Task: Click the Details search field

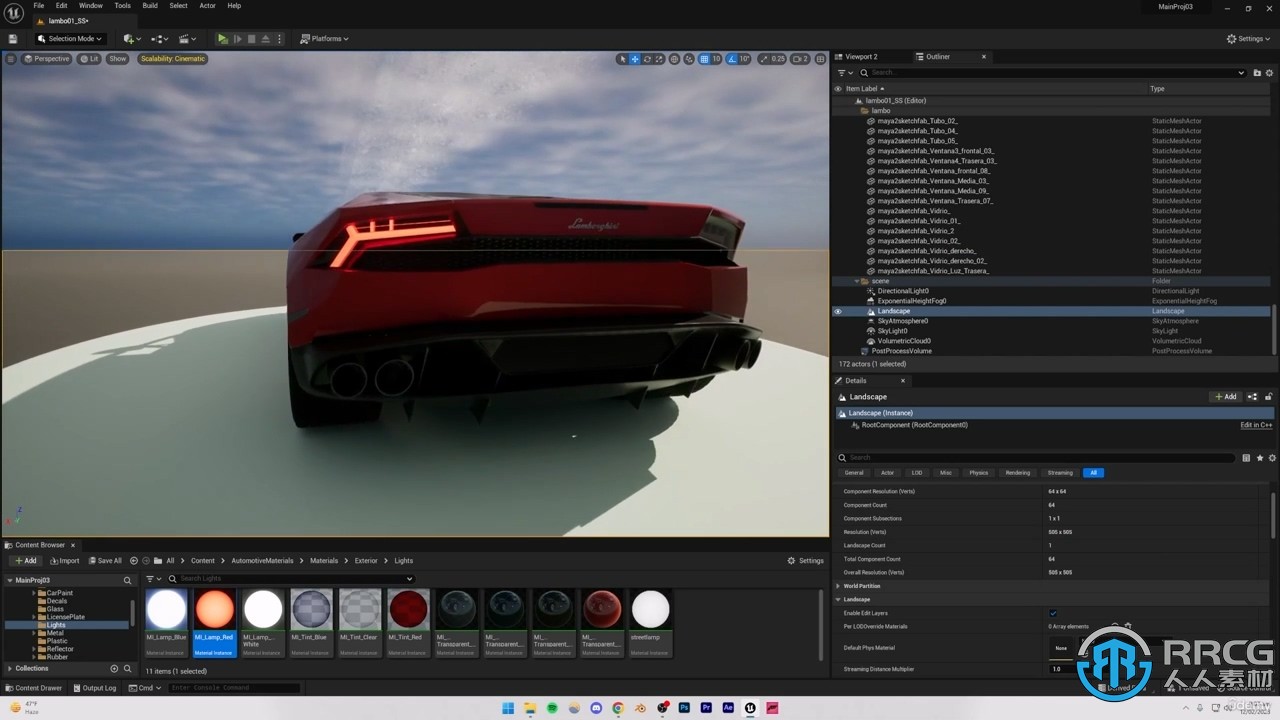Action: click(x=1036, y=458)
